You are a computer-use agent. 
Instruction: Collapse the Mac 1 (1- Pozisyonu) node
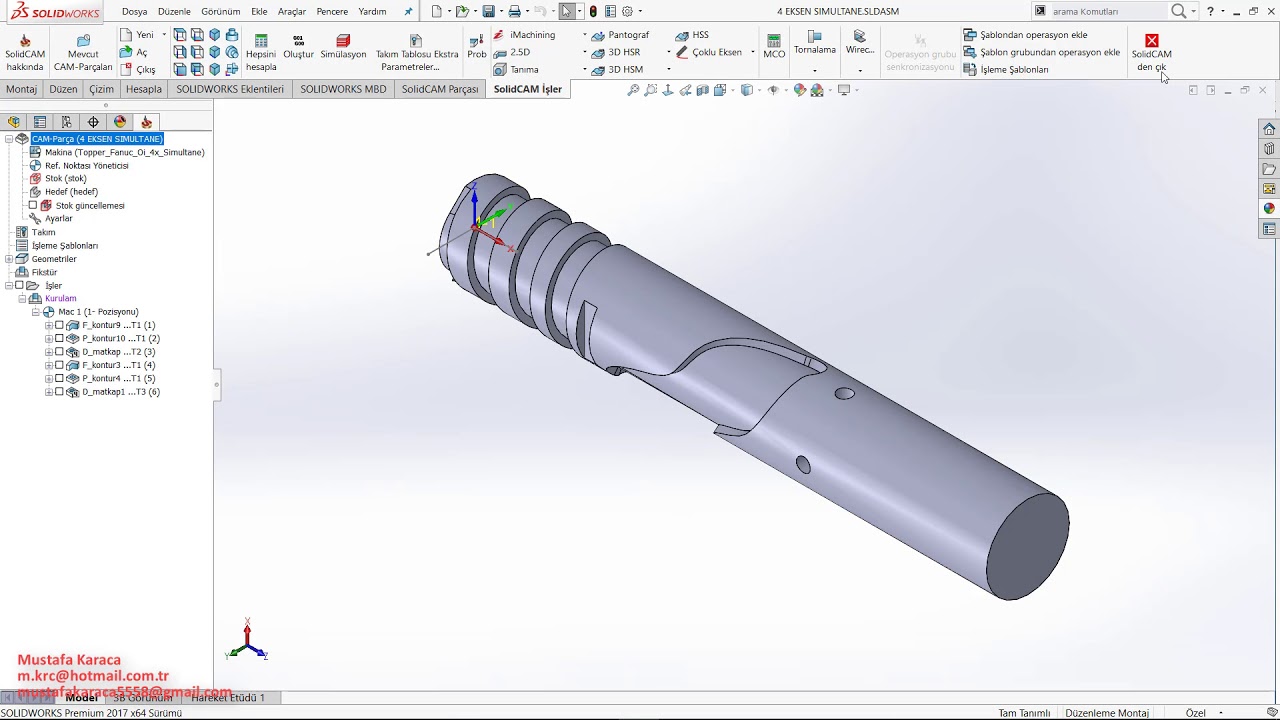36,312
